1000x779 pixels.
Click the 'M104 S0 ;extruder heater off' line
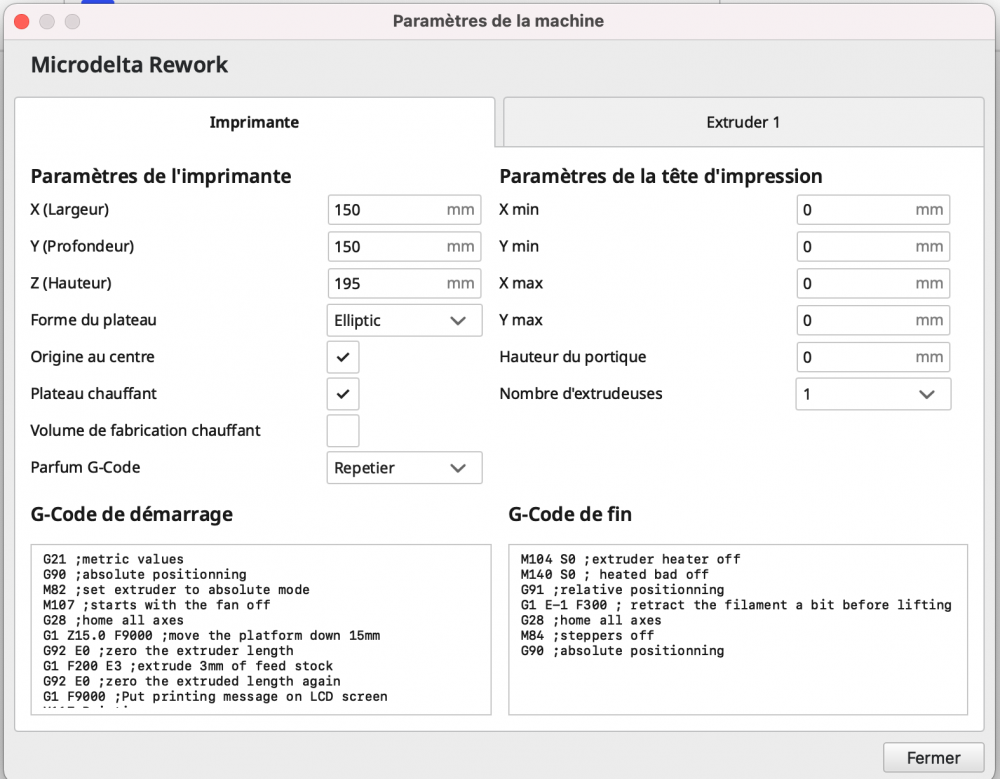(631, 559)
